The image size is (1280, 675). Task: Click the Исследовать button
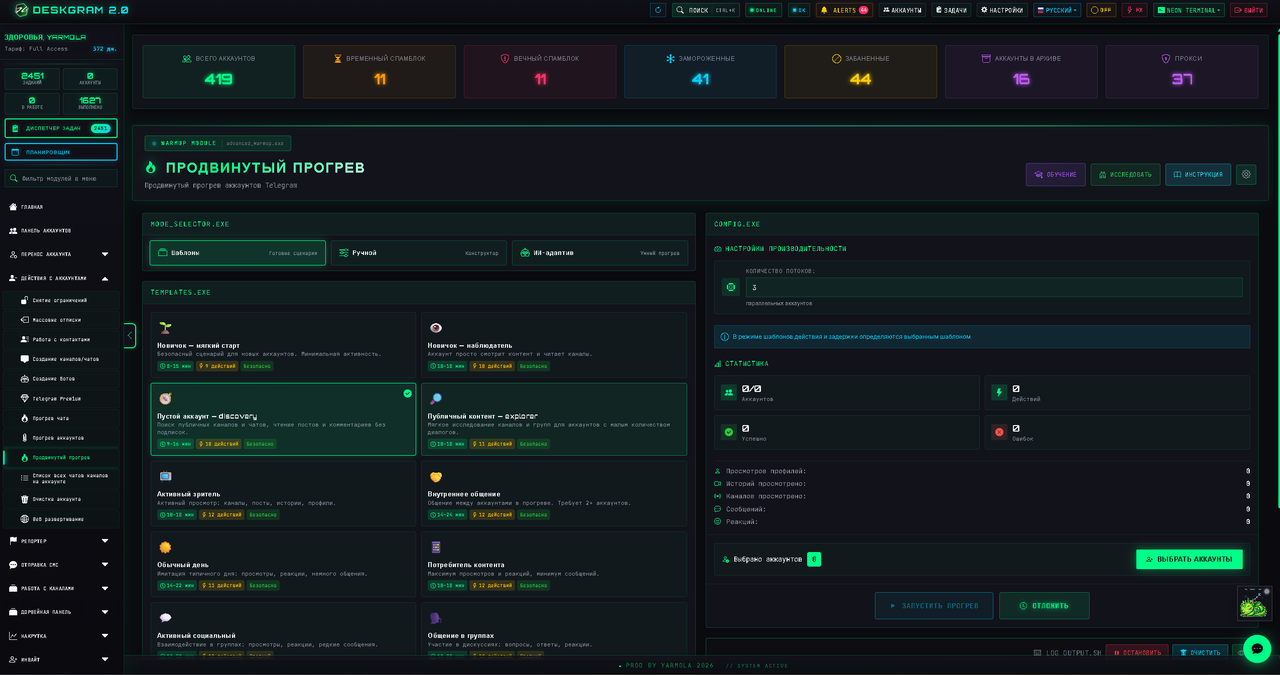(1125, 174)
